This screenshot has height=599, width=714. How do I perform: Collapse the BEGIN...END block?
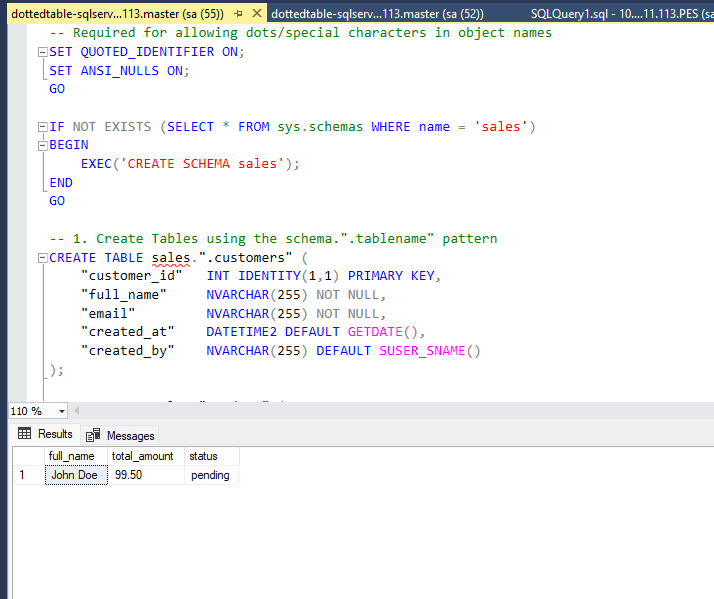pyautogui.click(x=41, y=146)
